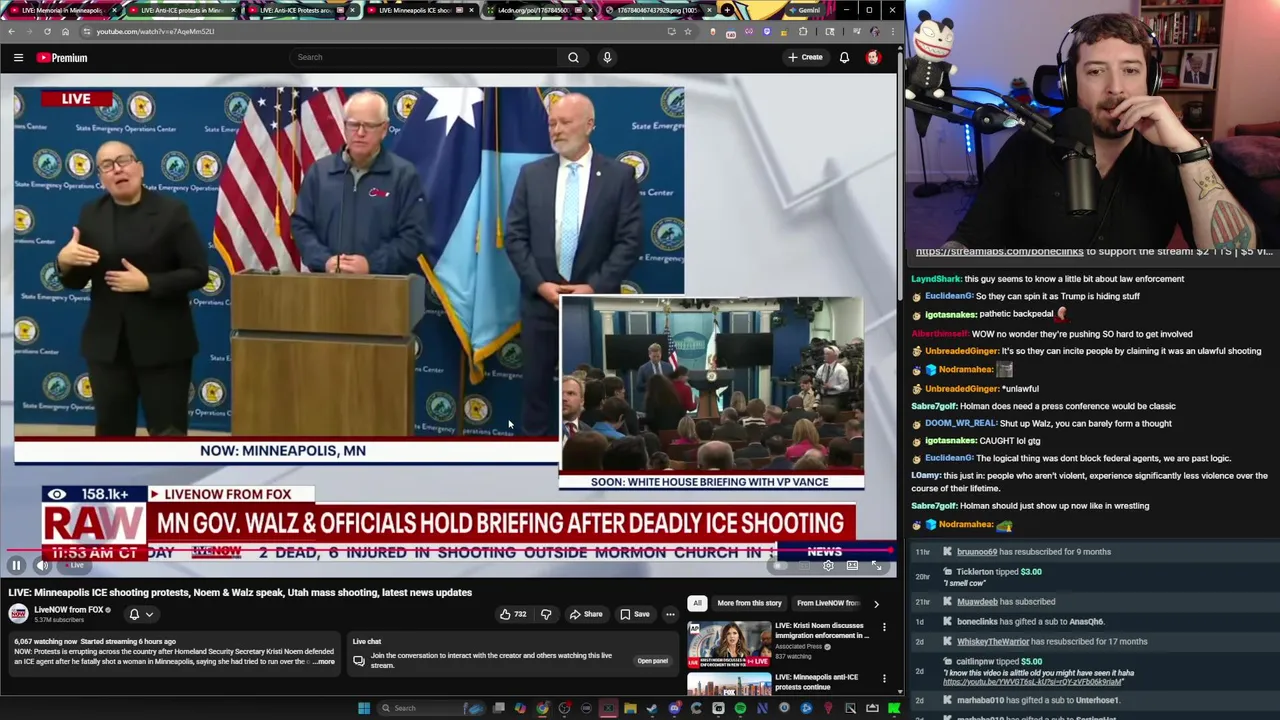
Task: Open options for the Kristi Noem video
Action: tap(884, 628)
